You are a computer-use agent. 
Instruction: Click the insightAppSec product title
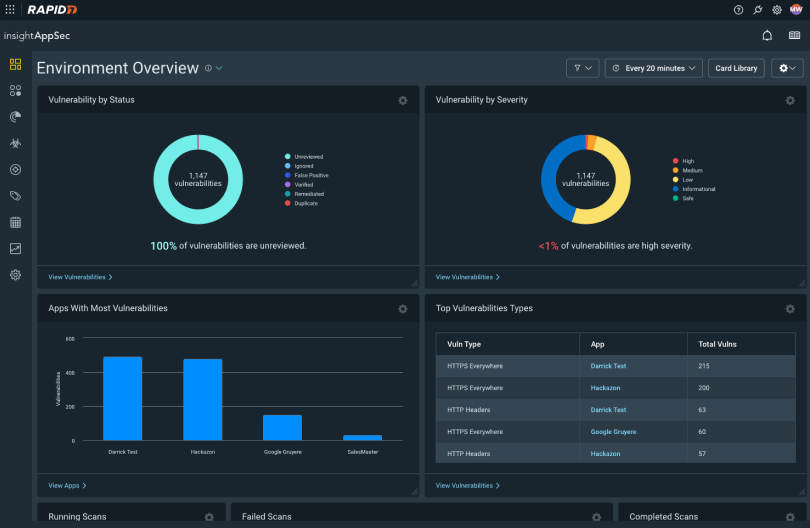coord(37,36)
